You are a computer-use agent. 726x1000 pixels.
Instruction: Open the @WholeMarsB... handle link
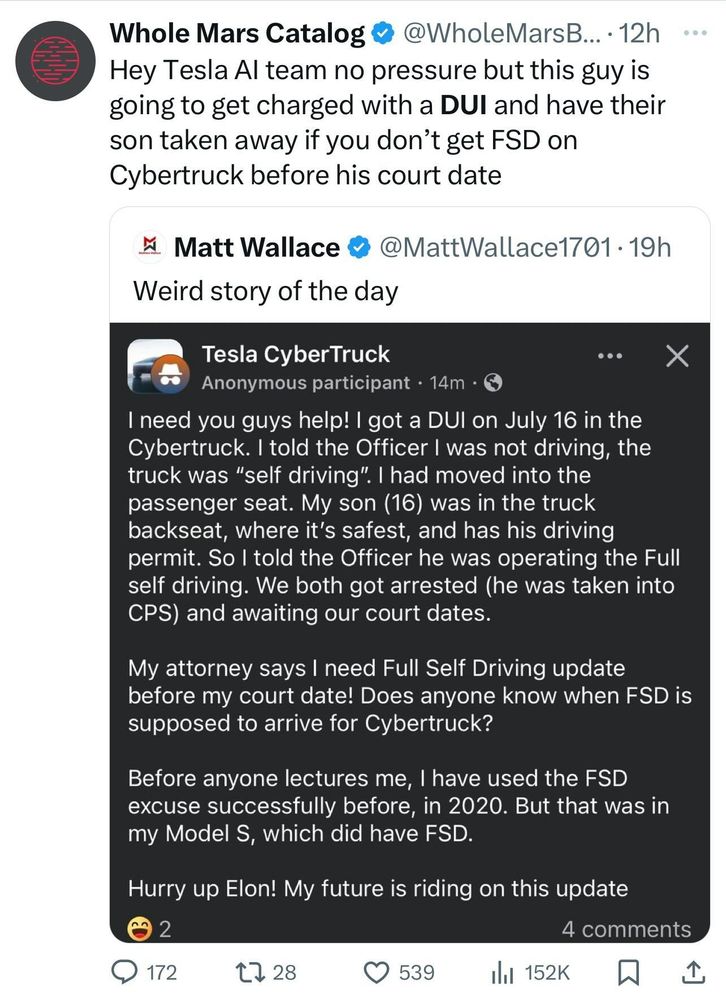coord(501,33)
